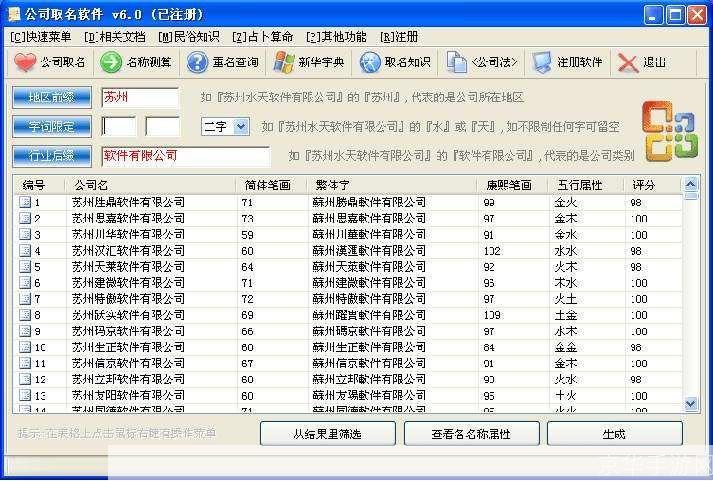
Task: Click stroke count 59 in 苏州川华 row
Action: point(247,235)
